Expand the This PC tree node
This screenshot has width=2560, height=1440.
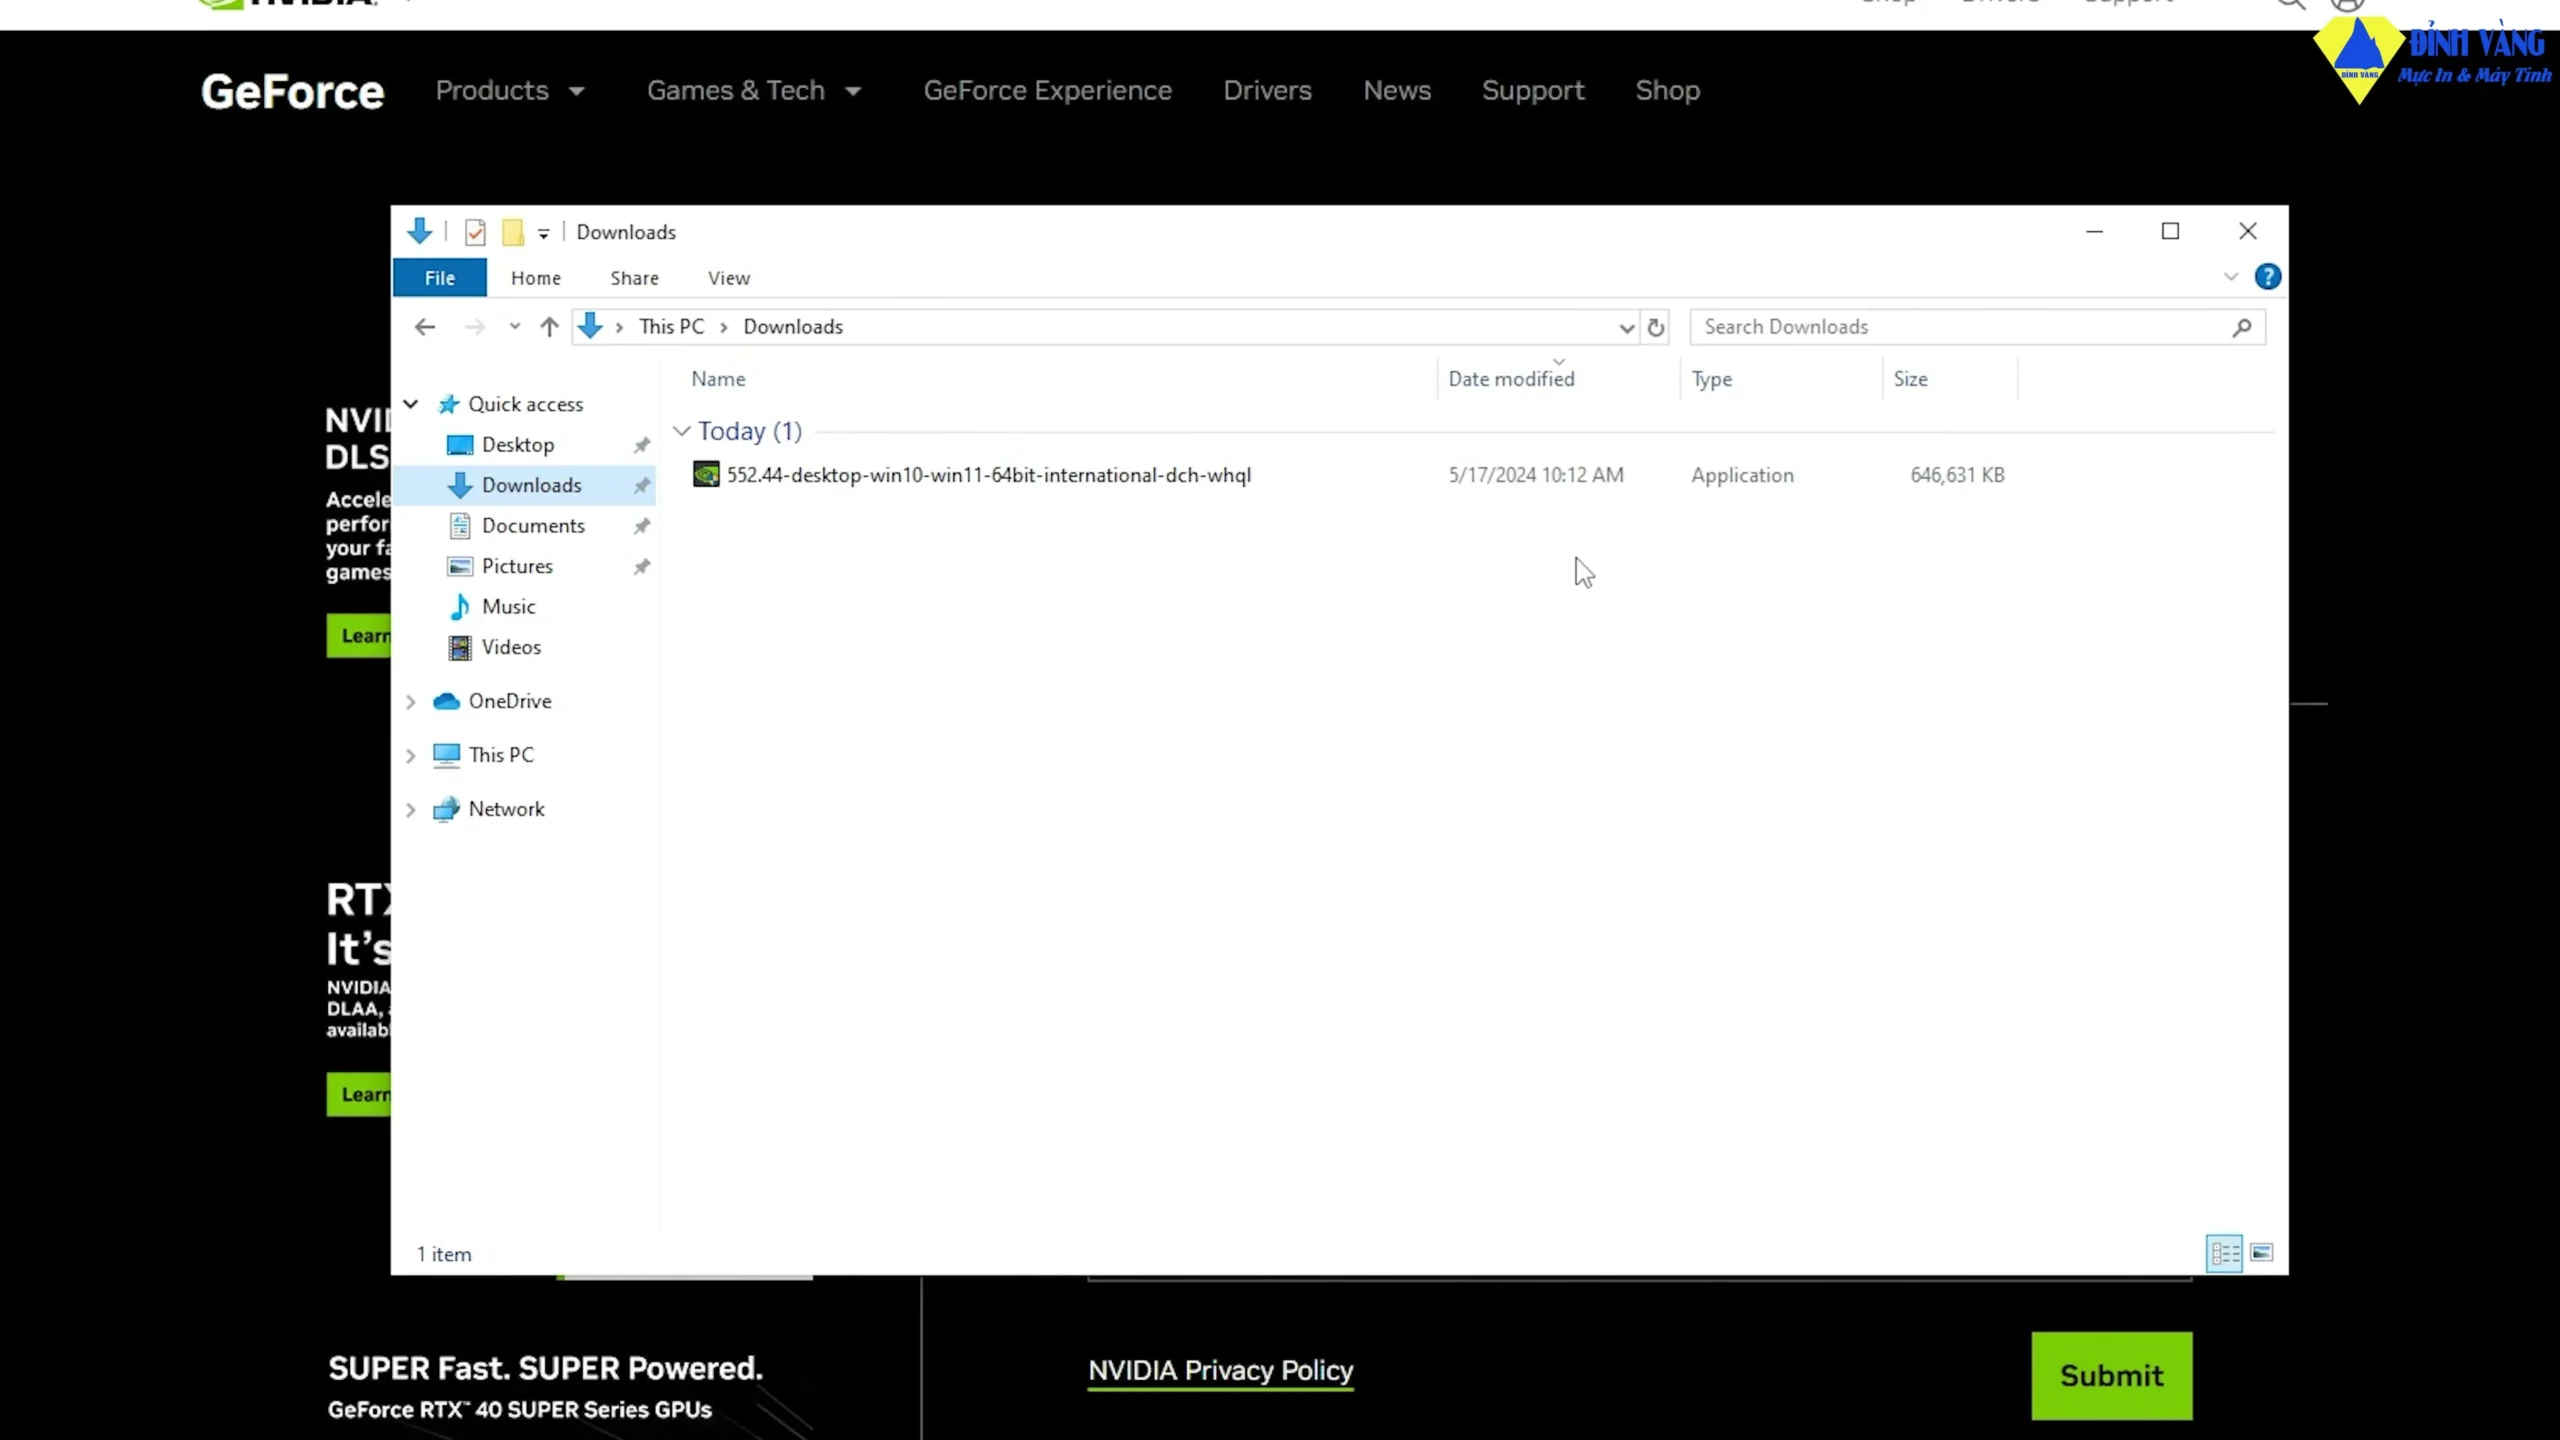pos(410,756)
